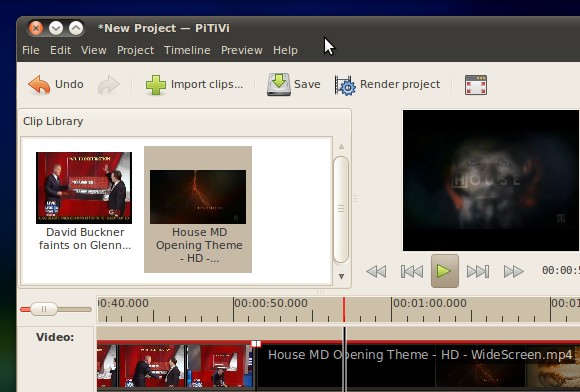This screenshot has height=392, width=580.
Task: Select House MD Opening Theme clip
Action: tap(198, 209)
